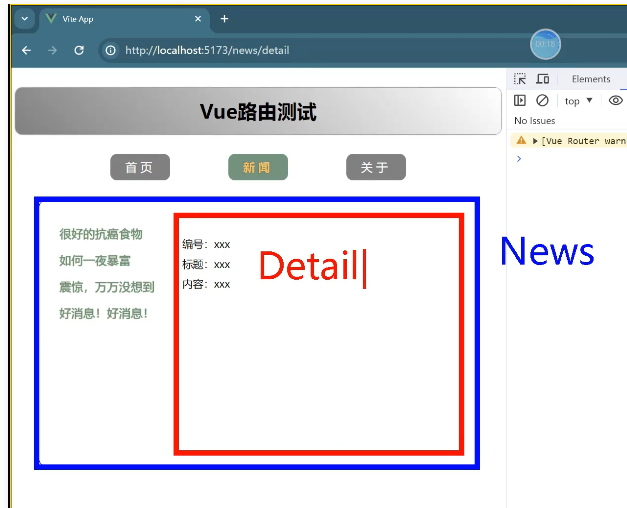Open news link 震惊，万万没想到
Viewport: 627px width, 508px height.
(107, 287)
